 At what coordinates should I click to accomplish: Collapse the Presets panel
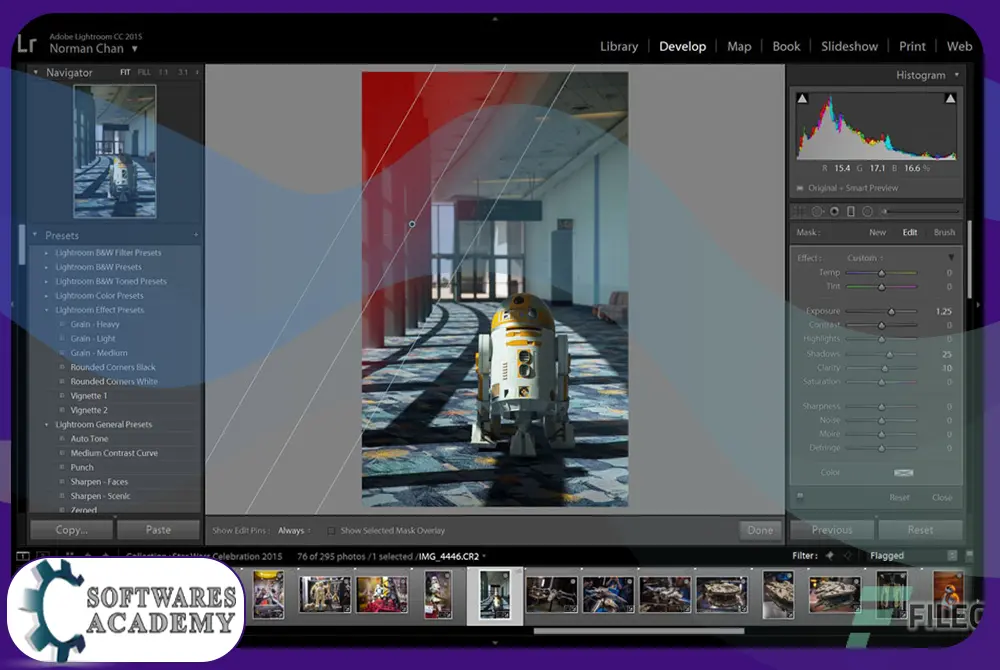[35, 235]
